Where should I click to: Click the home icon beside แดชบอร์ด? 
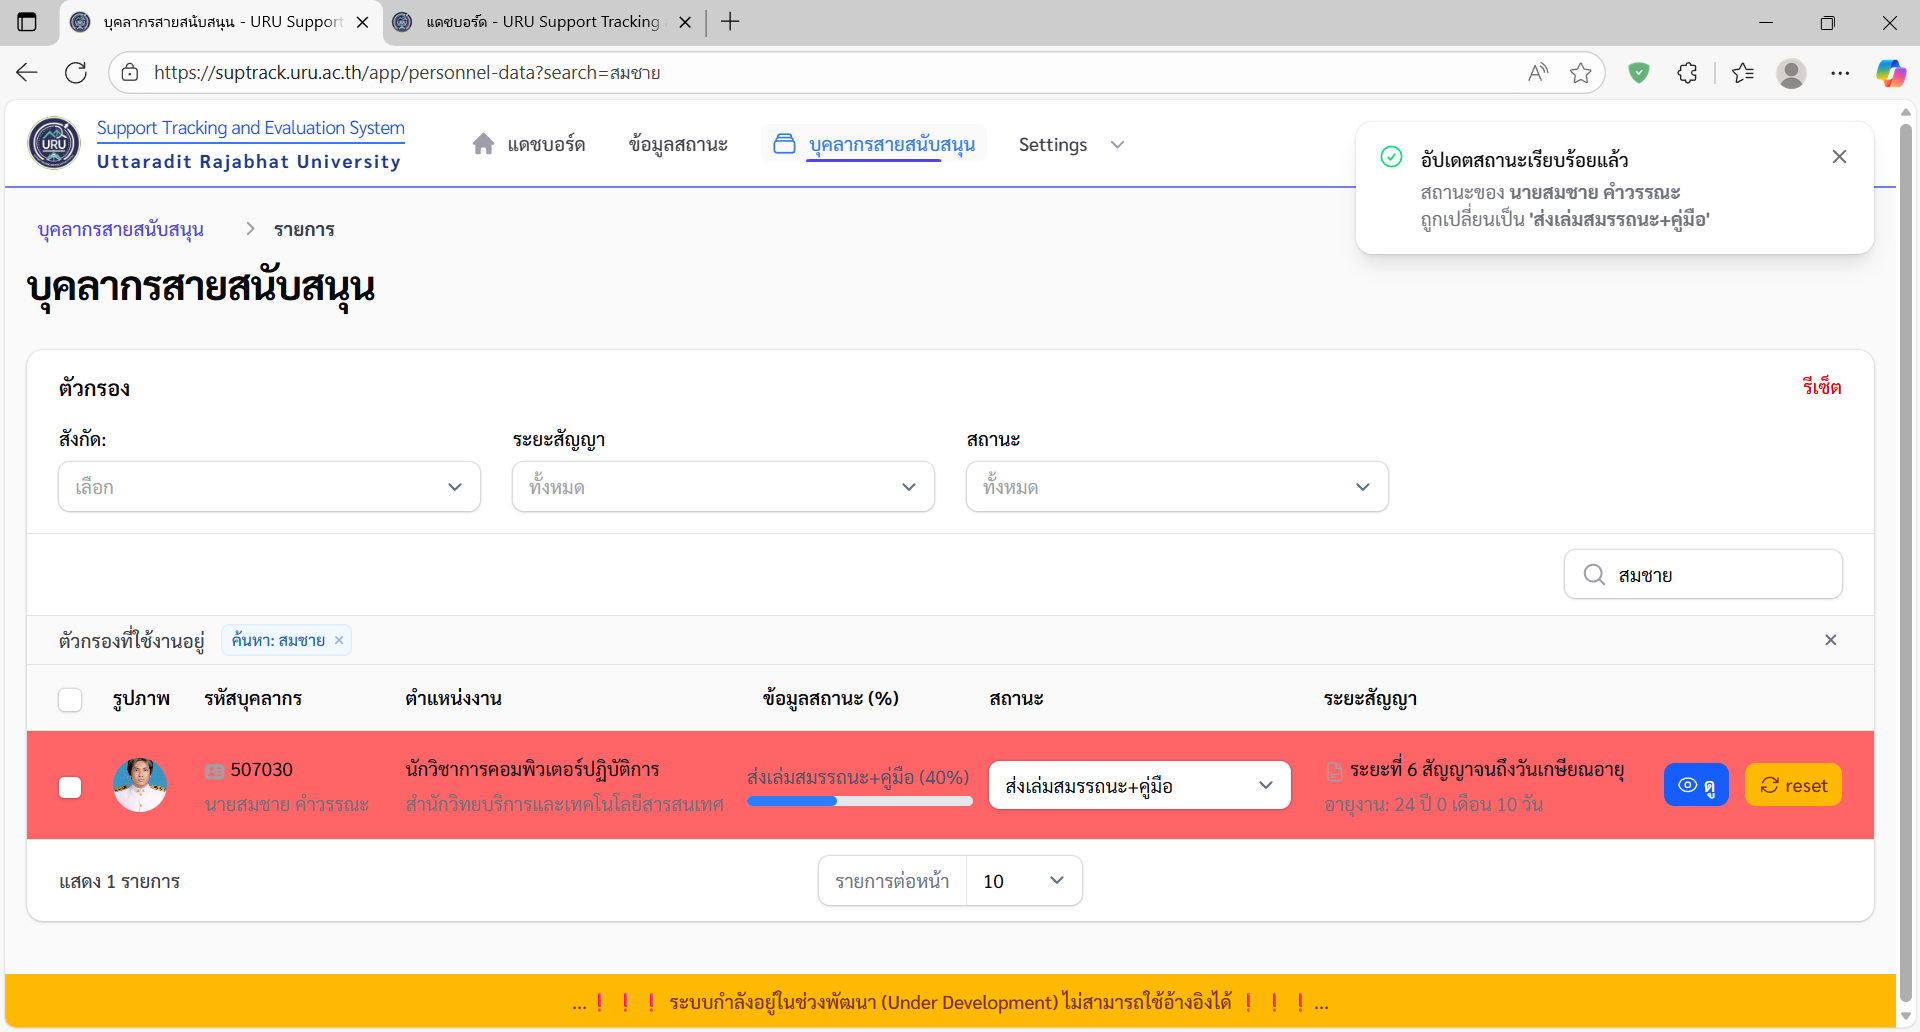[484, 143]
